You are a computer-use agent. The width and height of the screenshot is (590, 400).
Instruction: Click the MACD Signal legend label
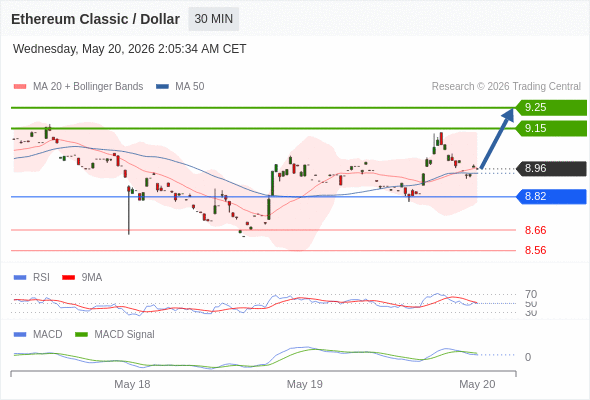[125, 335]
